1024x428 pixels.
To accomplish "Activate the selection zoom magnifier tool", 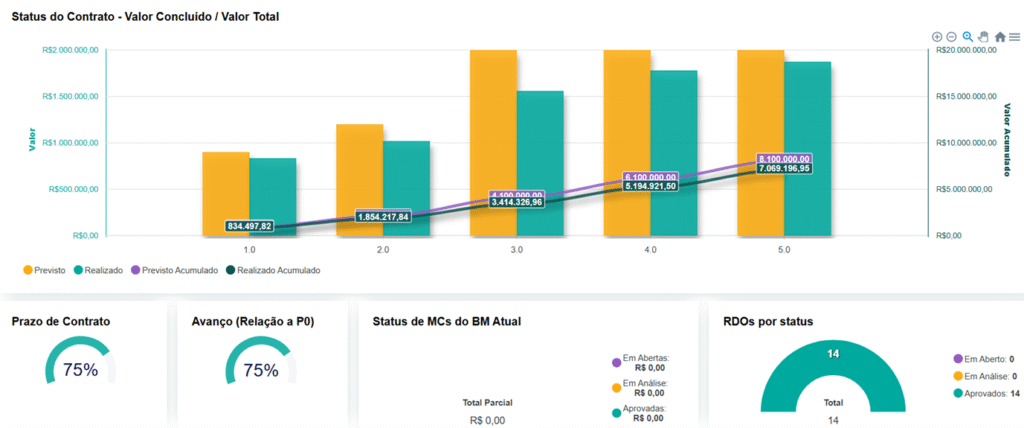I will point(968,37).
